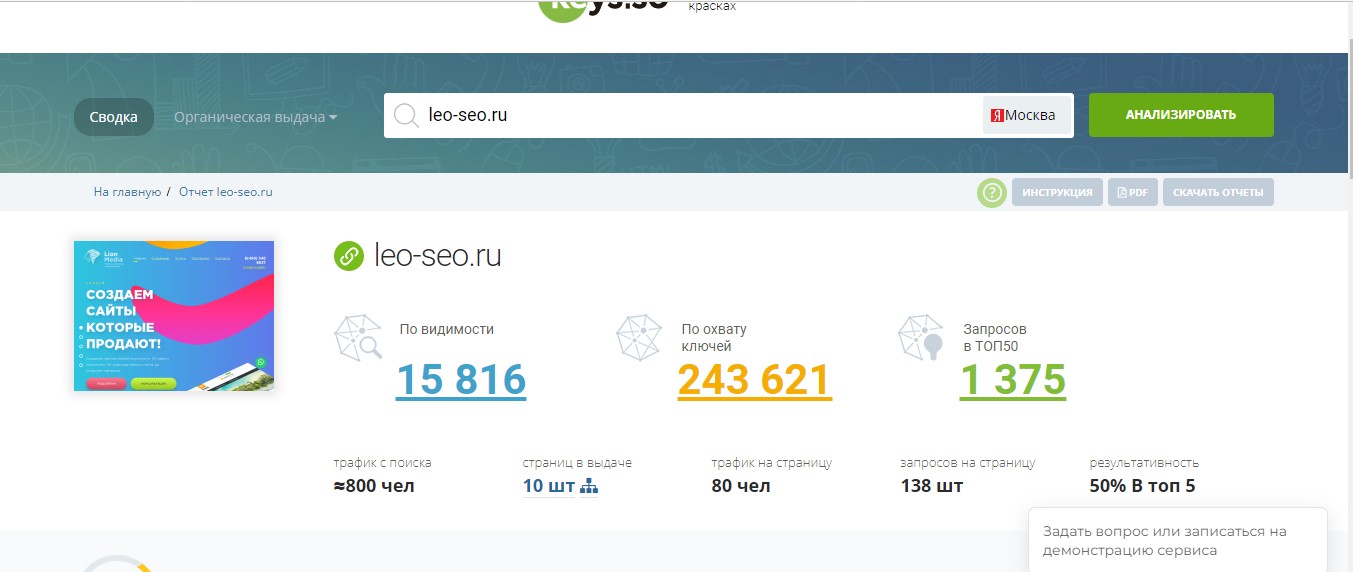Click the key coverage network icon
The height and width of the screenshot is (572, 1353).
639,337
